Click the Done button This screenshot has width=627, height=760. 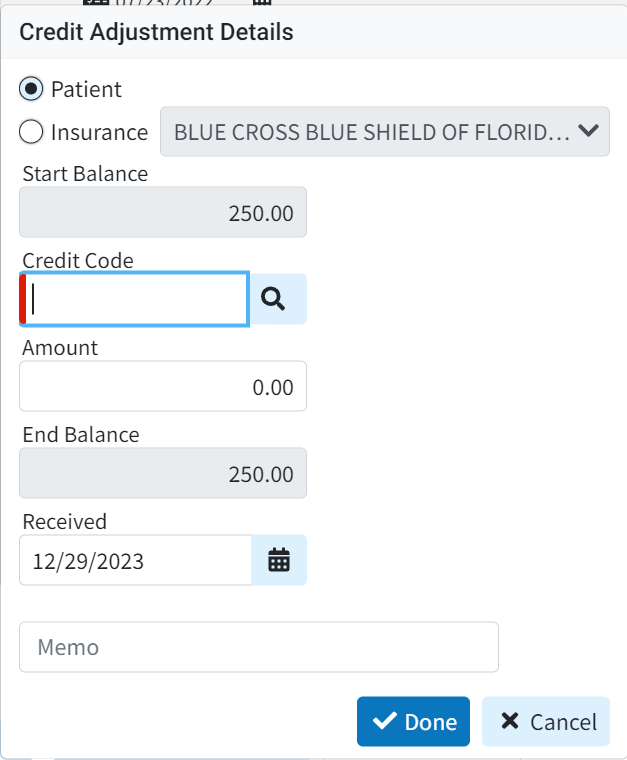click(x=413, y=722)
